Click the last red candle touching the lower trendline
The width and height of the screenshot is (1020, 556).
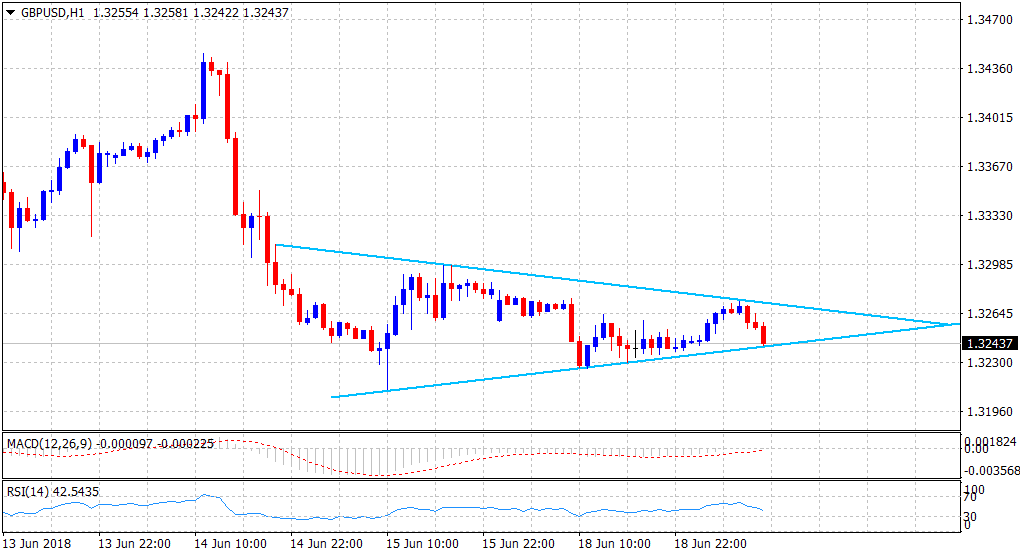tap(764, 335)
